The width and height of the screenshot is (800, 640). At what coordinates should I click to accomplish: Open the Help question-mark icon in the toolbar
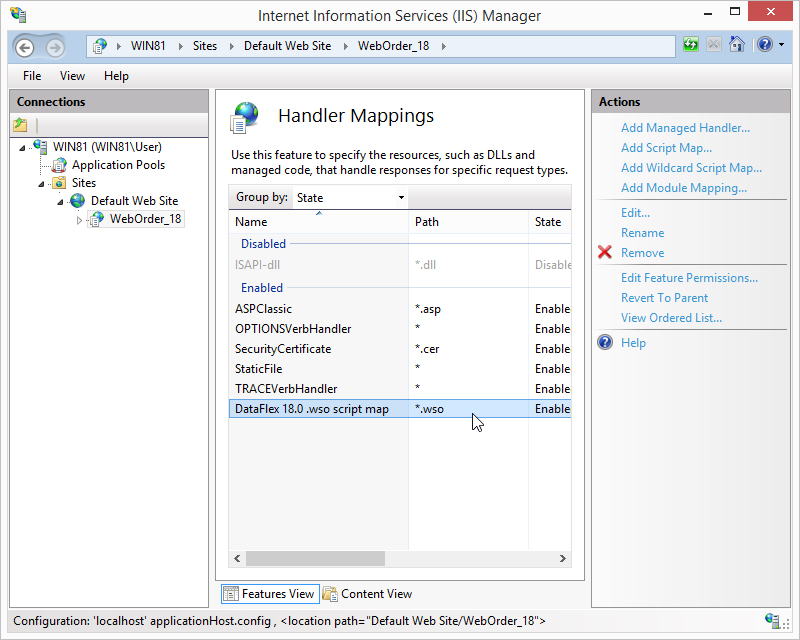(764, 44)
